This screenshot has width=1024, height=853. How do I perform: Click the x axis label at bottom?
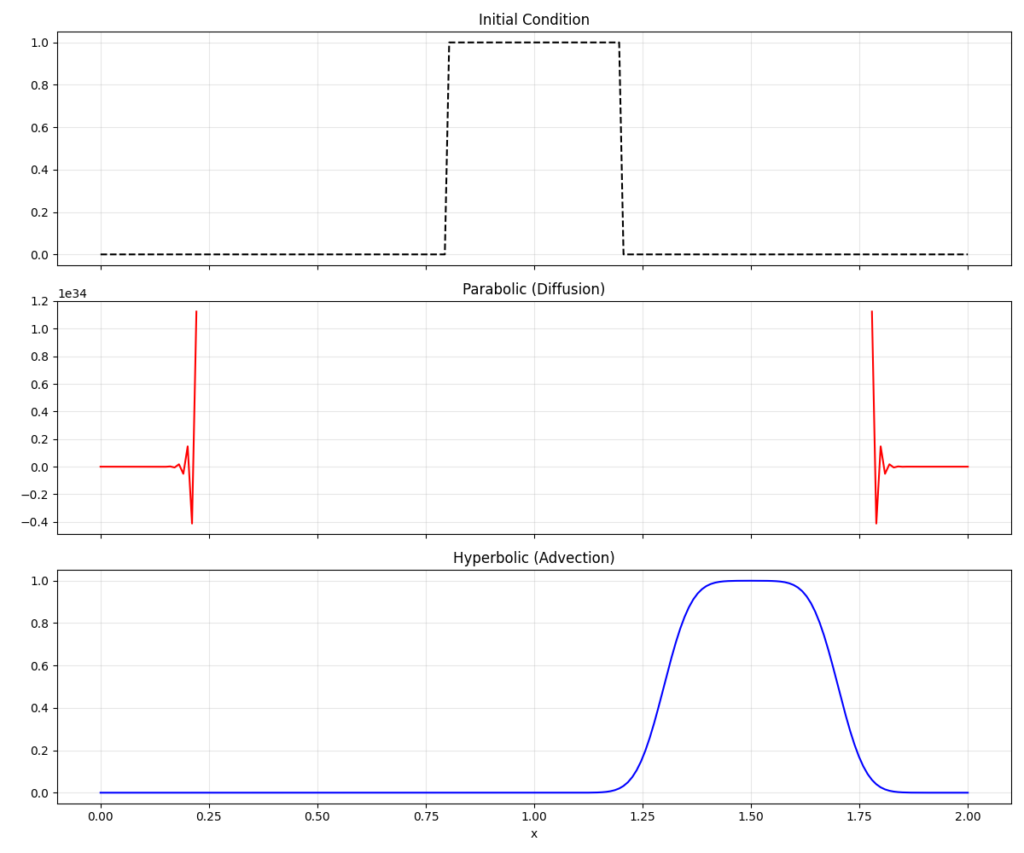click(533, 833)
